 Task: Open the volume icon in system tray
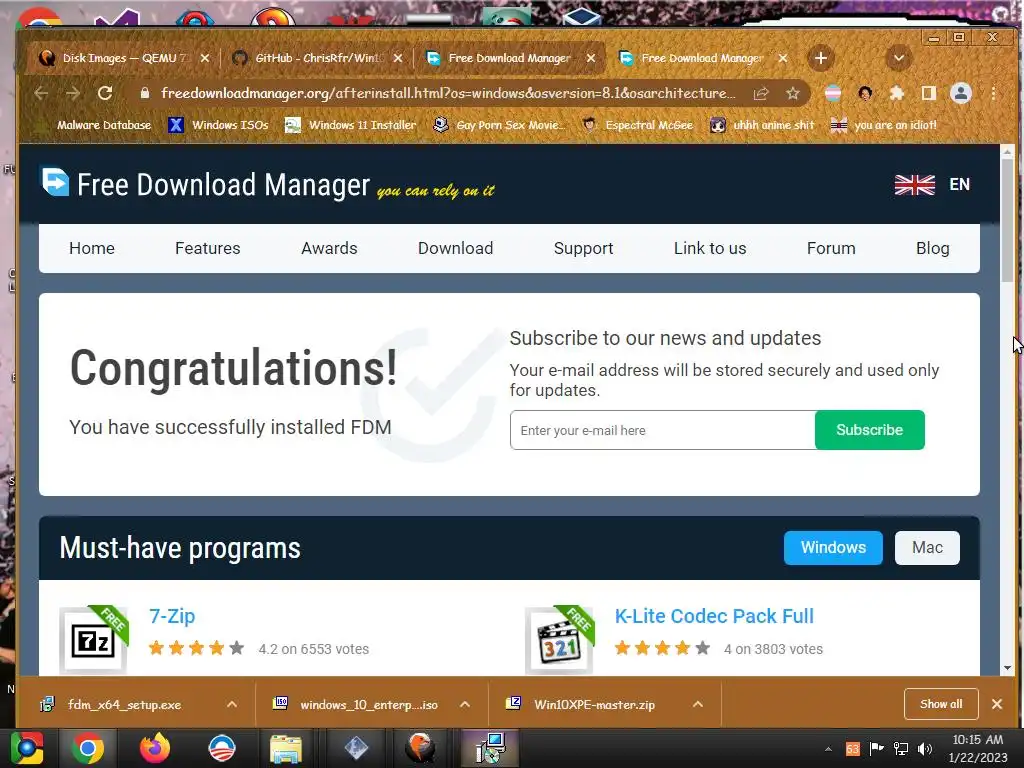tap(925, 749)
